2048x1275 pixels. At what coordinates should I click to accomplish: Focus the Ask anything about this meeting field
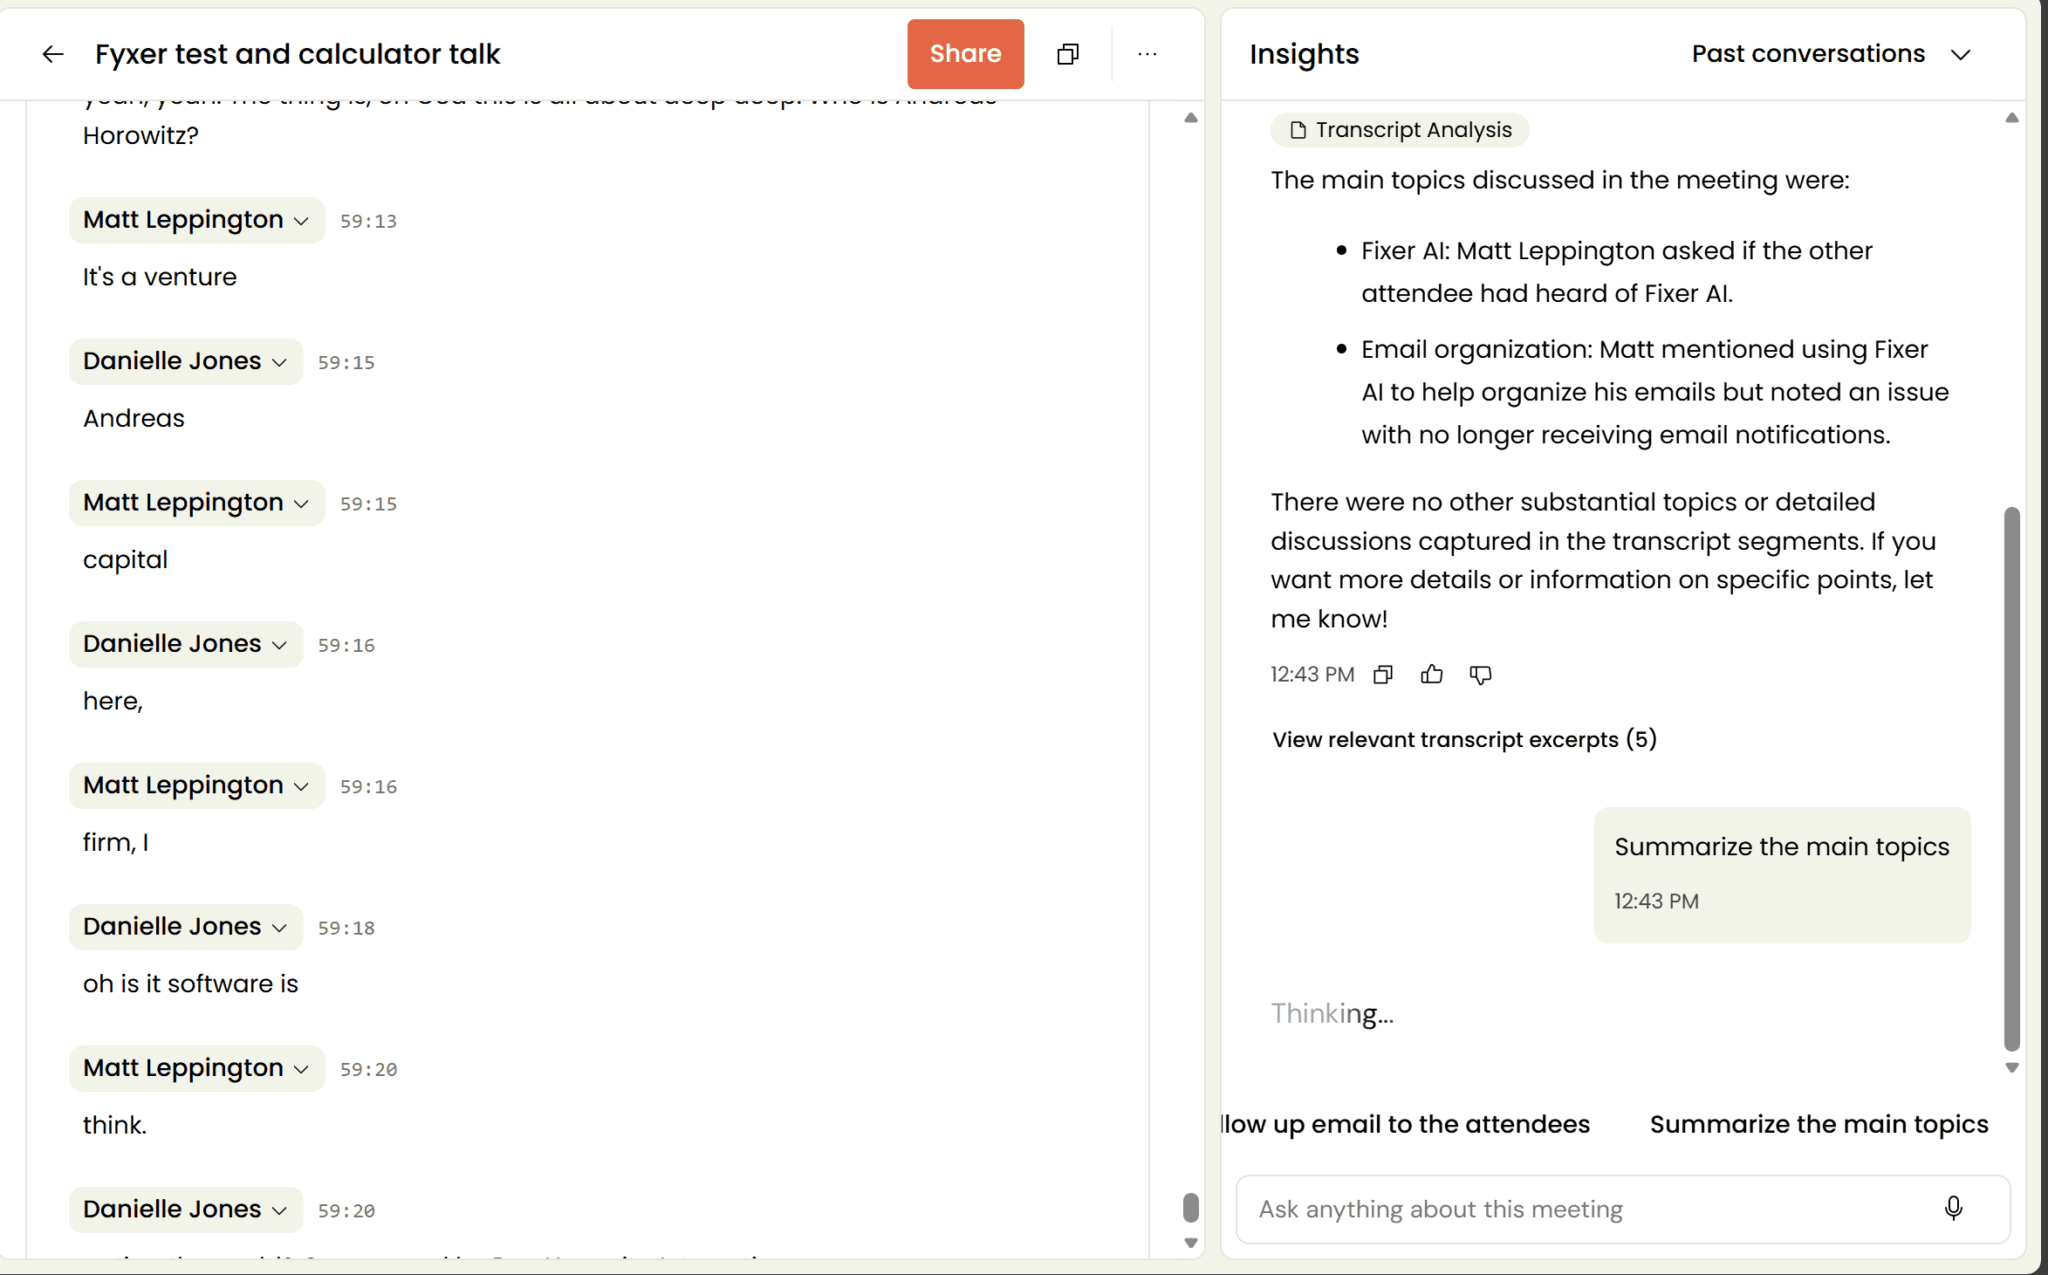tap(1622, 1209)
